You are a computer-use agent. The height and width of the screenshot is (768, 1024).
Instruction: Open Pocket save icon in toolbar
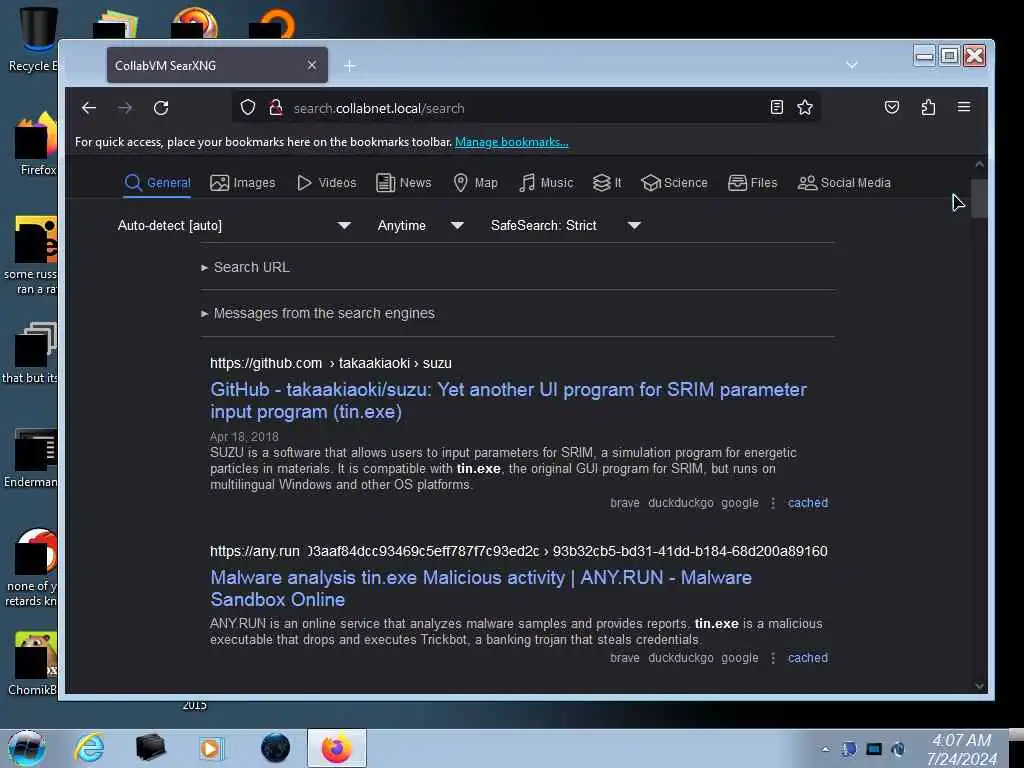tap(891, 107)
